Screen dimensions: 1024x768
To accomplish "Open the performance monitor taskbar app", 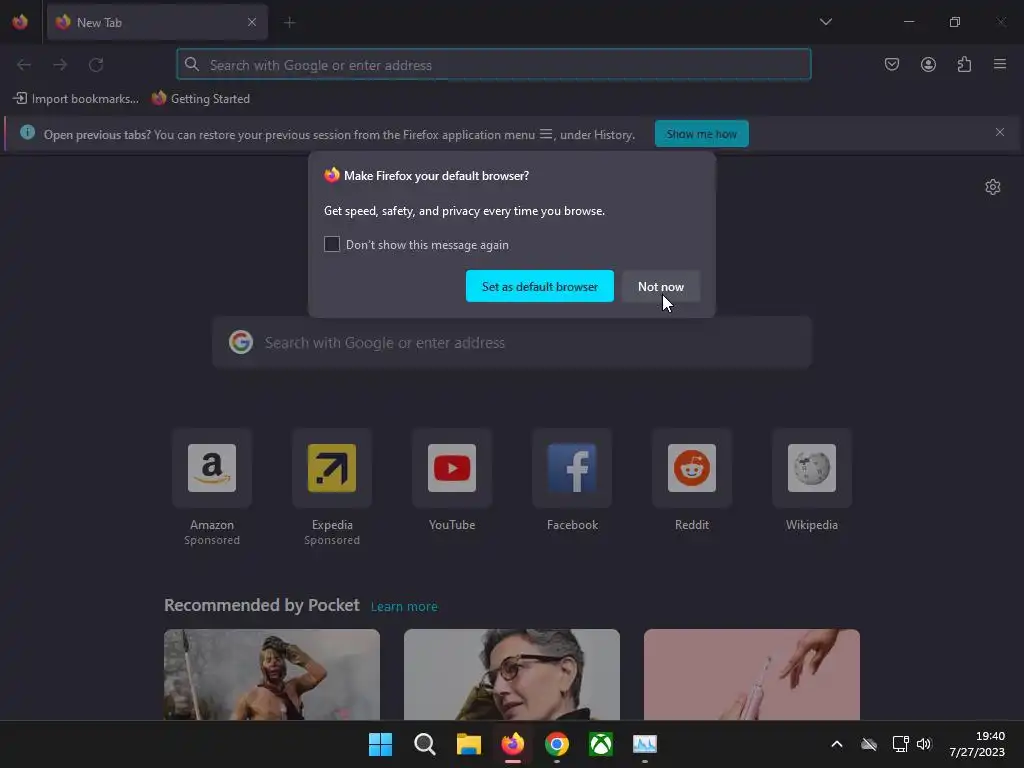I will point(645,744).
